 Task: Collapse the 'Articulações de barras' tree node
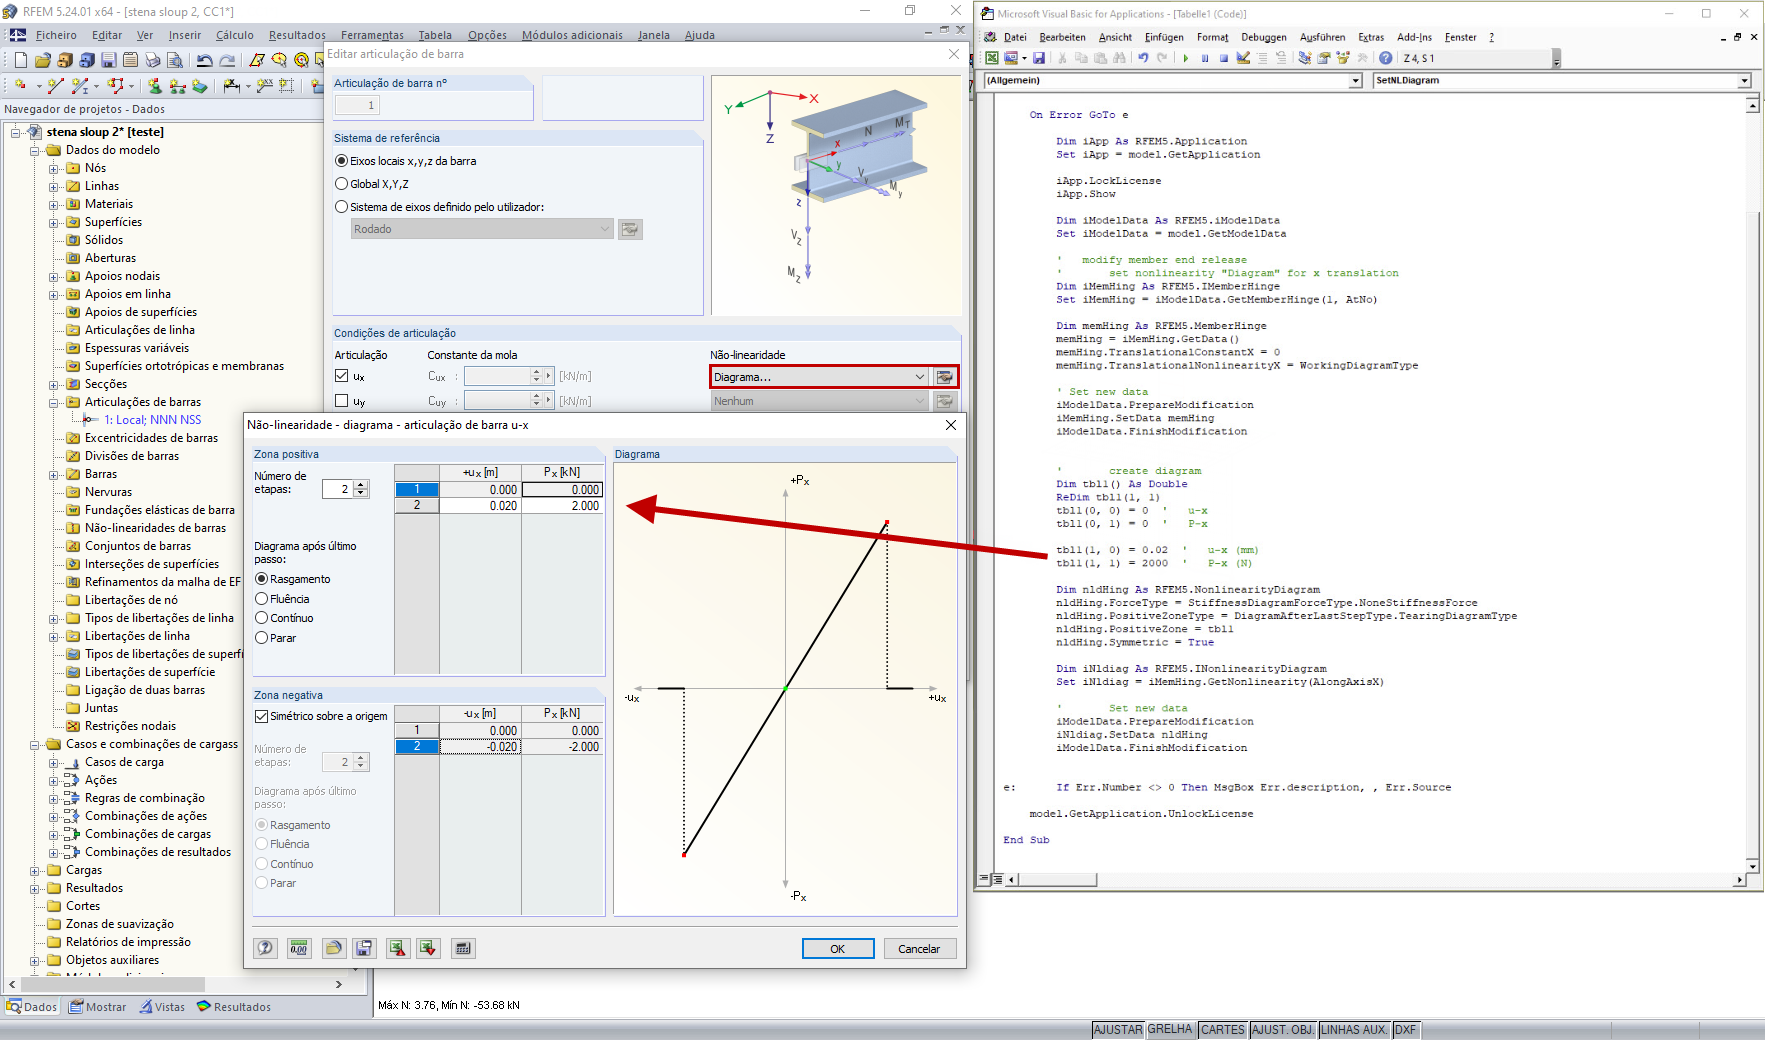[54, 402]
